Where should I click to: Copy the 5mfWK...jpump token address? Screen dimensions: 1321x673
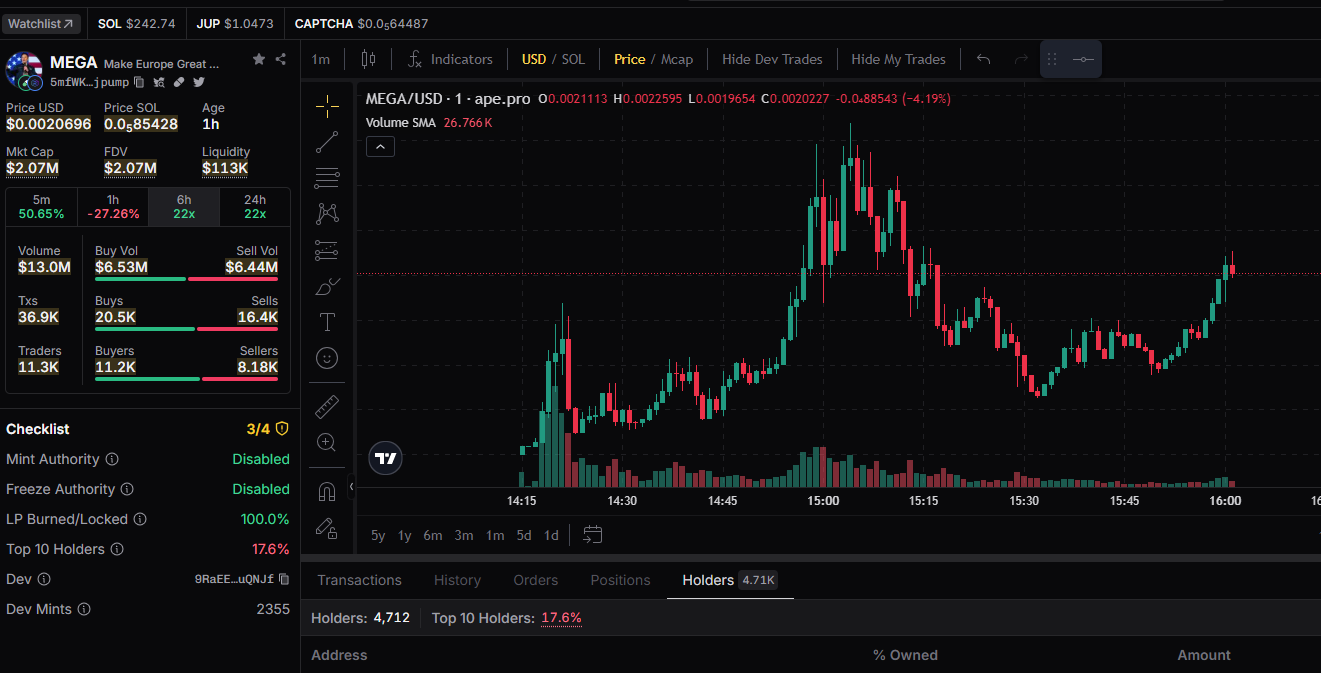(139, 82)
